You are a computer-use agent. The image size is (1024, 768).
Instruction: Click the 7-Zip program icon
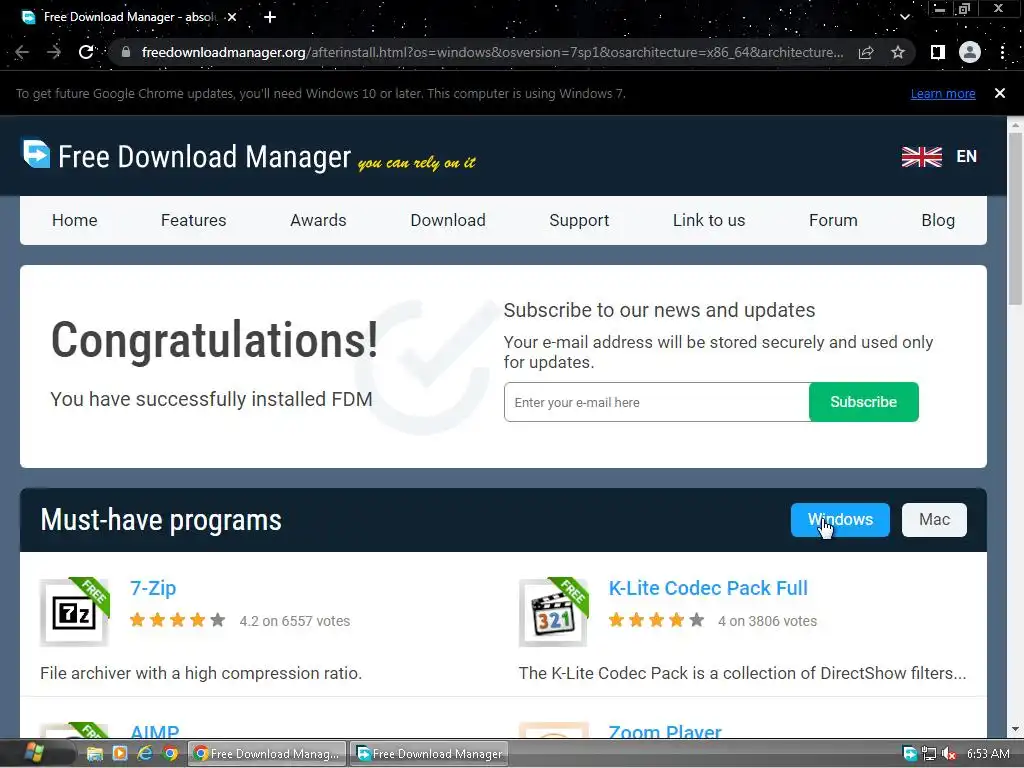pyautogui.click(x=74, y=612)
